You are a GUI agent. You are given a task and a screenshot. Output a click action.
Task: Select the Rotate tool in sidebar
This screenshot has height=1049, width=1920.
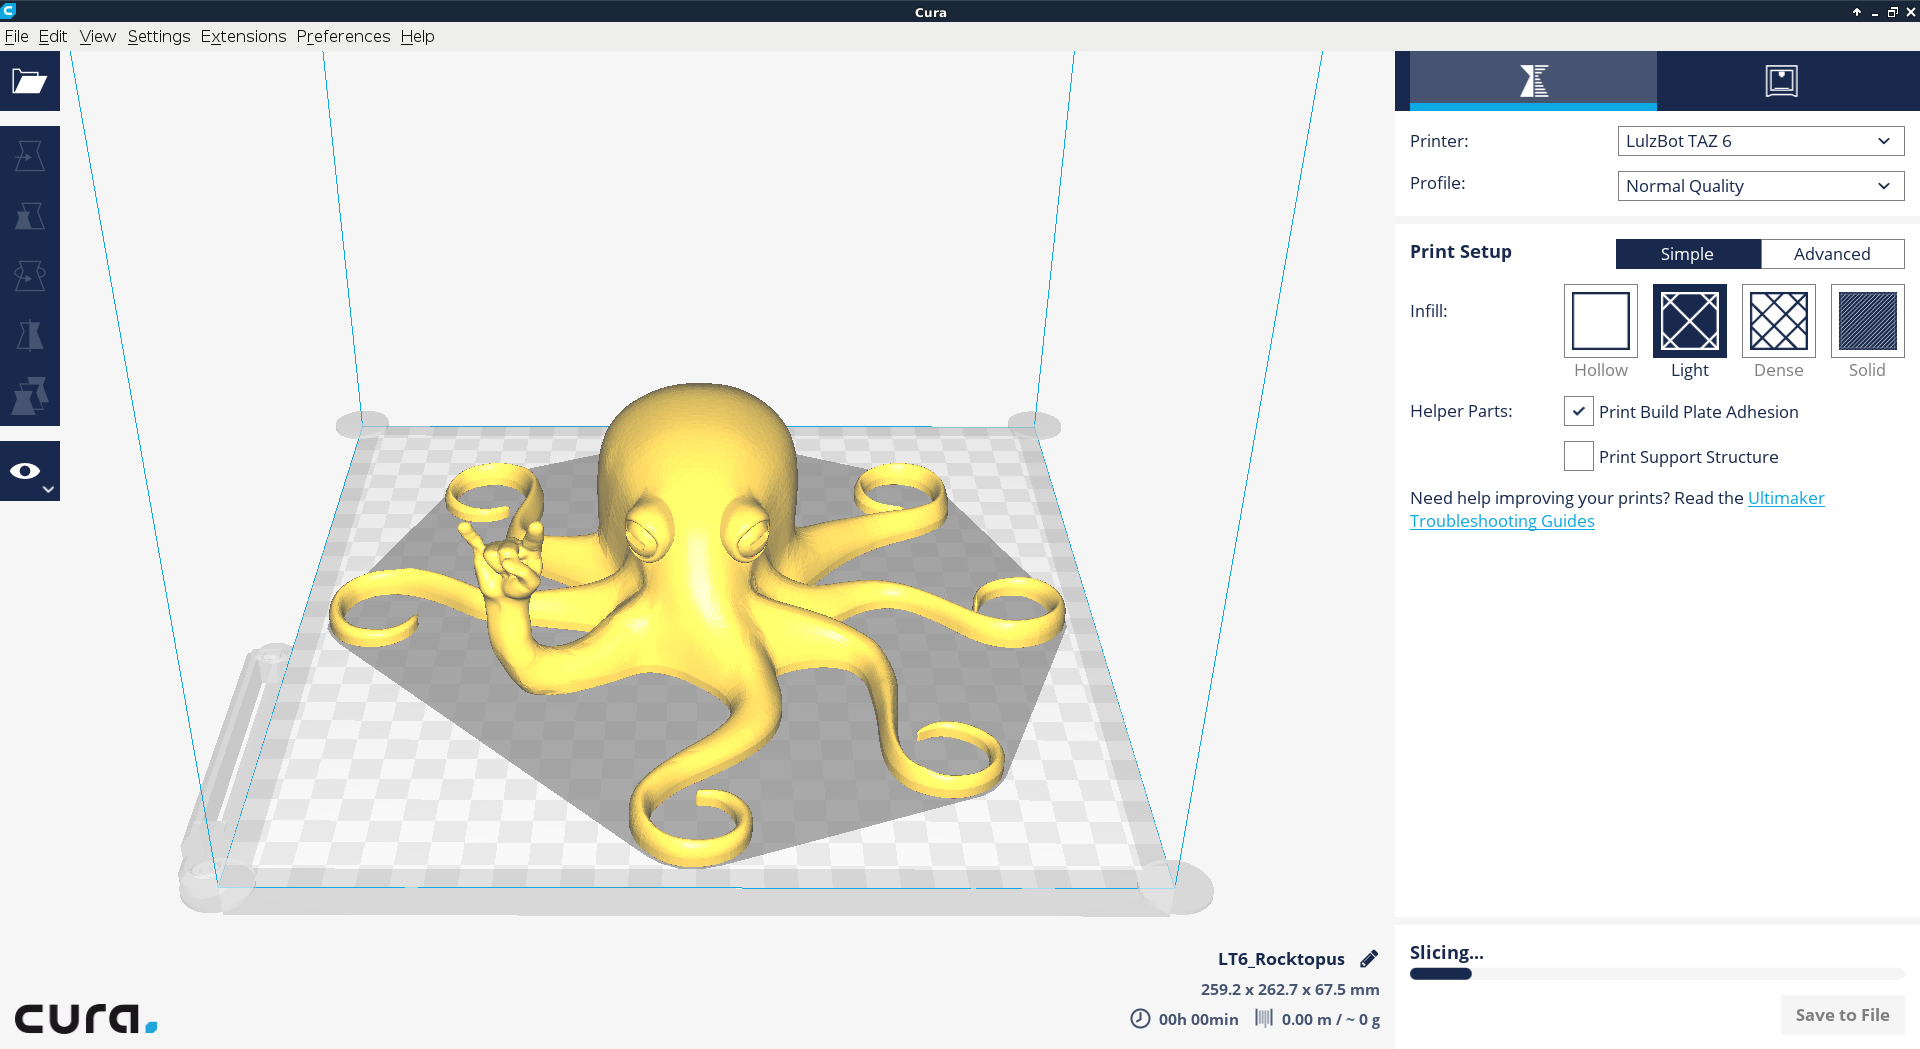point(29,276)
